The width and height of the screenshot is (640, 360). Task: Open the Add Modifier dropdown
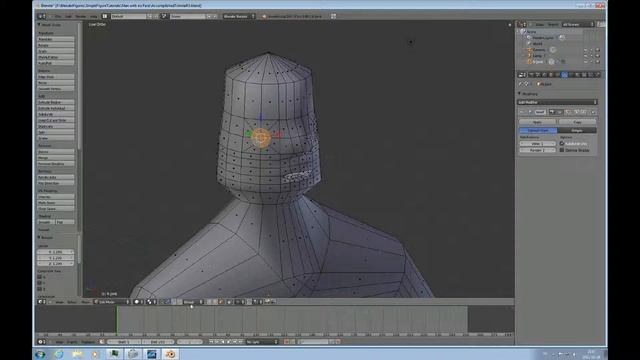point(557,102)
